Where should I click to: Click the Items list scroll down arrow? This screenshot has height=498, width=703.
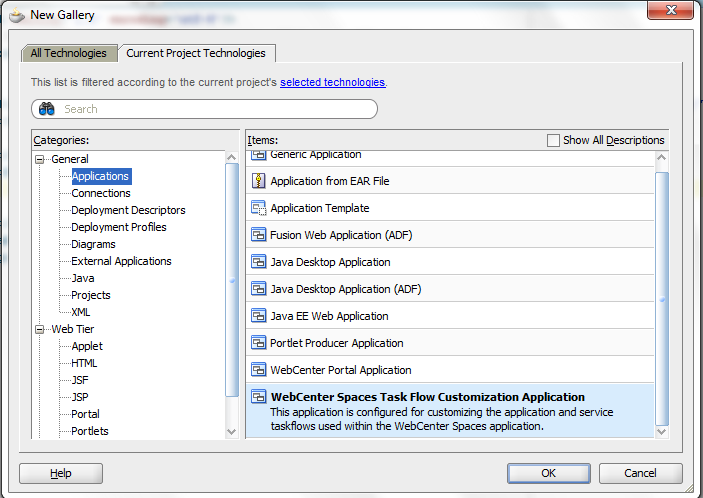[661, 432]
